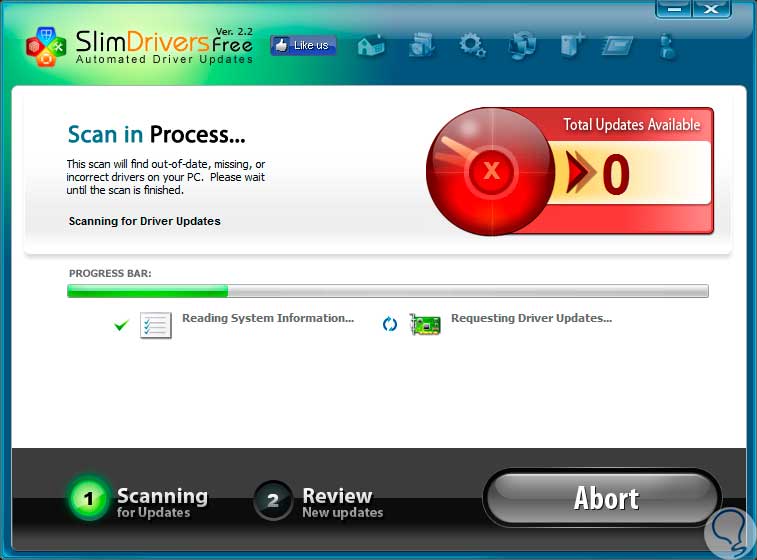Viewport: 757px width, 560px height.
Task: Click 'Requesting Driver Updates...' text
Action: point(532,318)
